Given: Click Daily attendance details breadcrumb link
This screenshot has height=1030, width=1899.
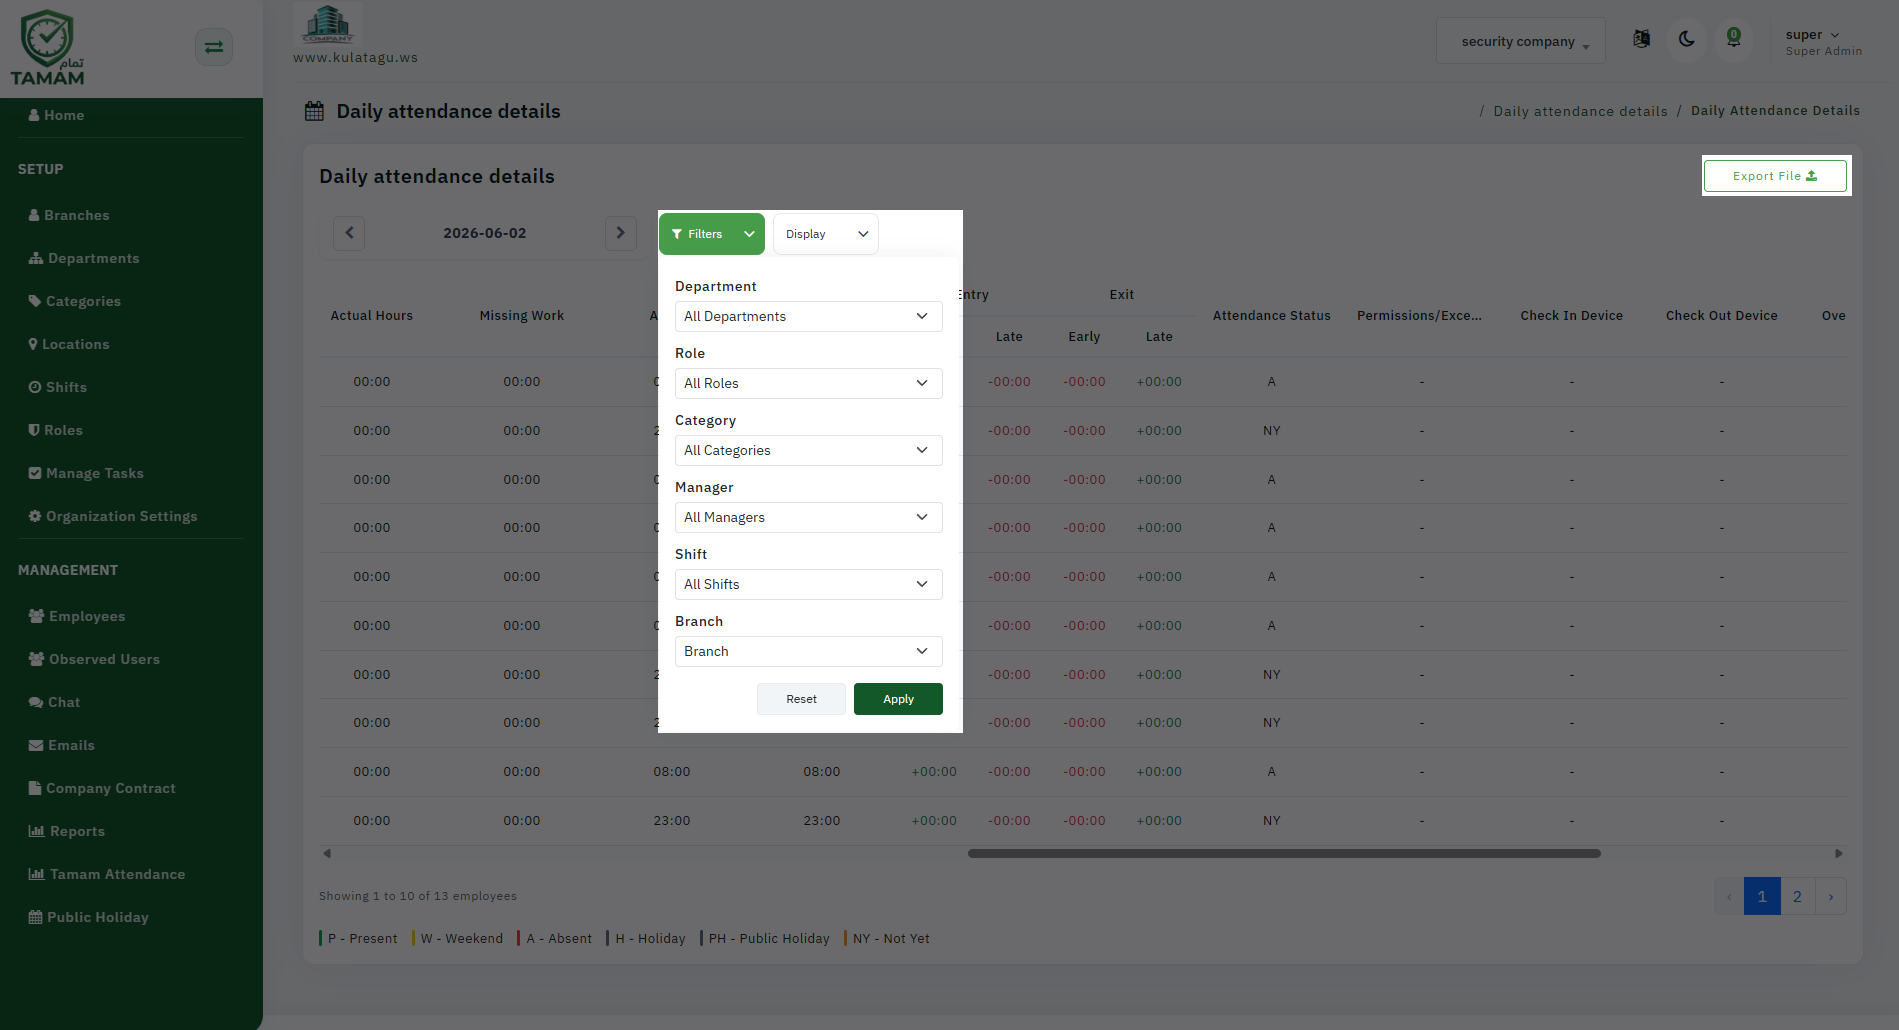Looking at the screenshot, I should click(1580, 111).
